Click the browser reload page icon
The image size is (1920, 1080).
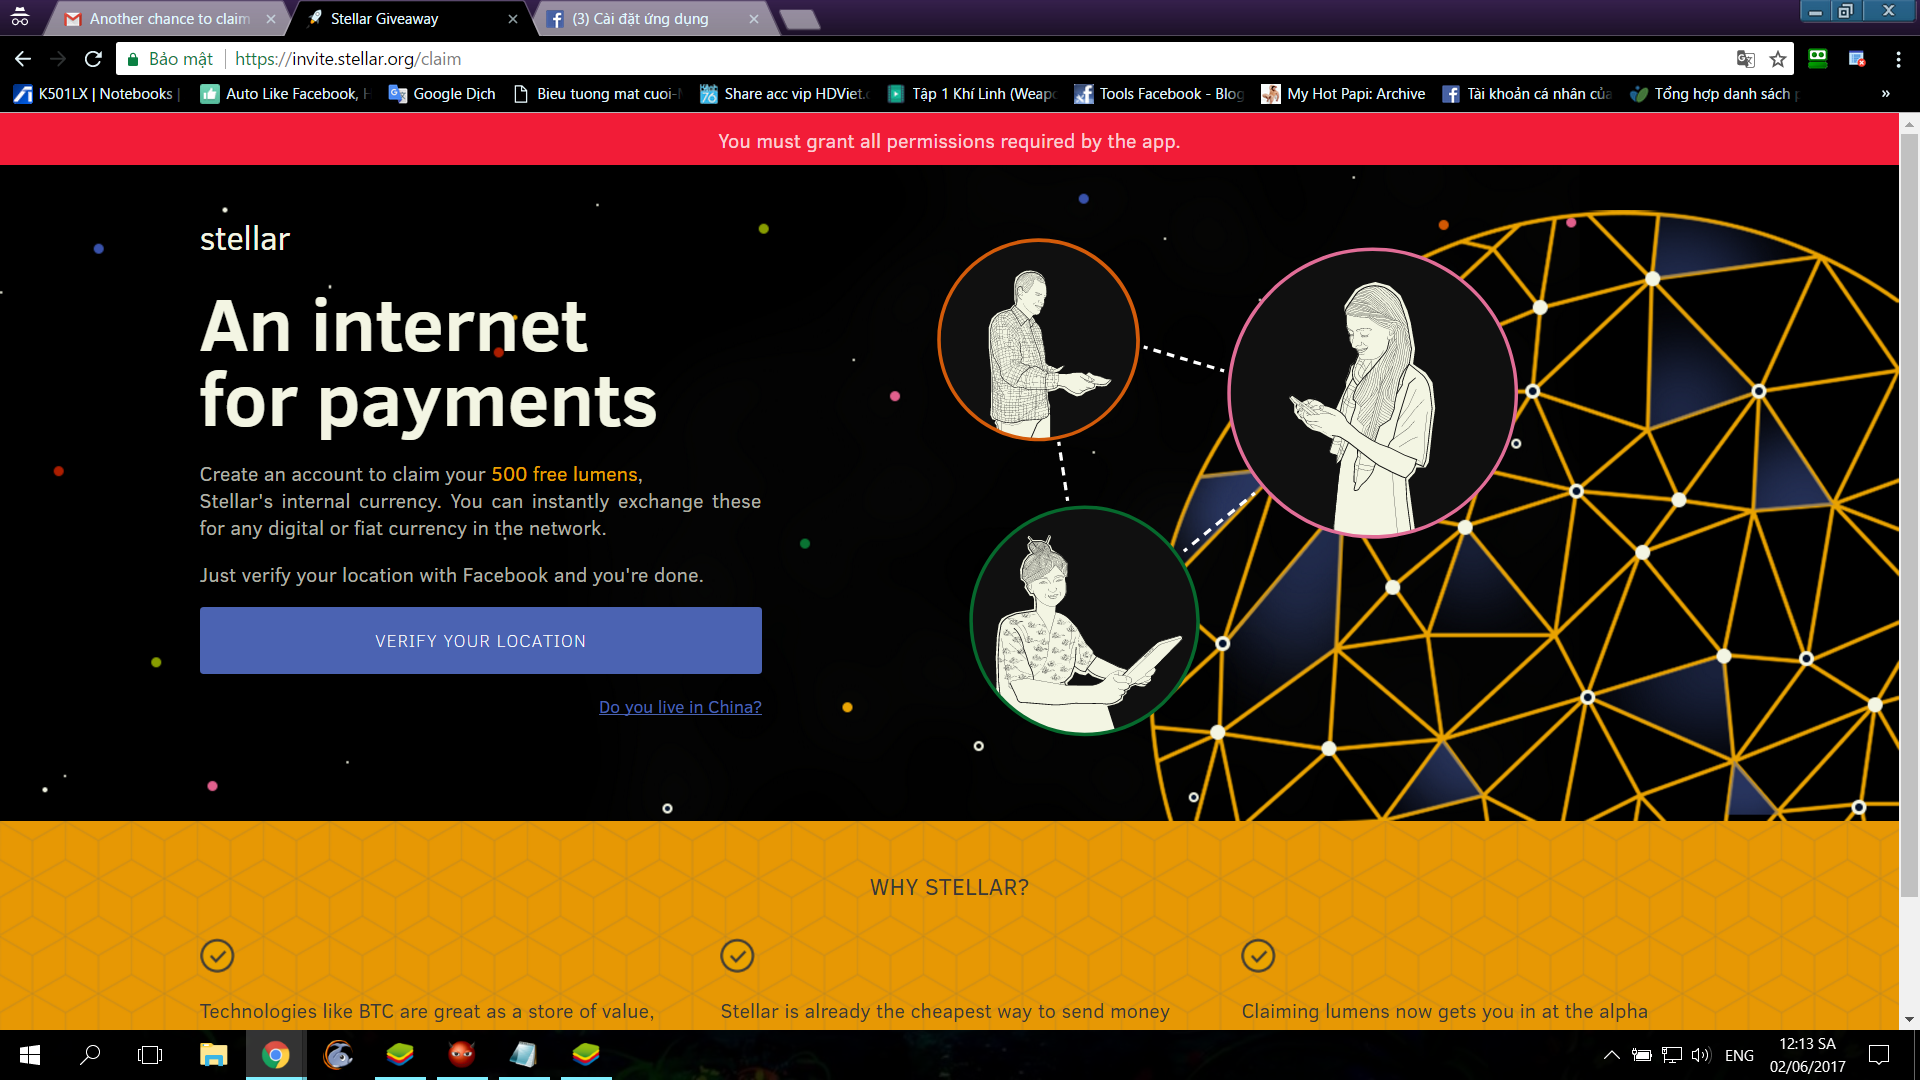(x=93, y=59)
